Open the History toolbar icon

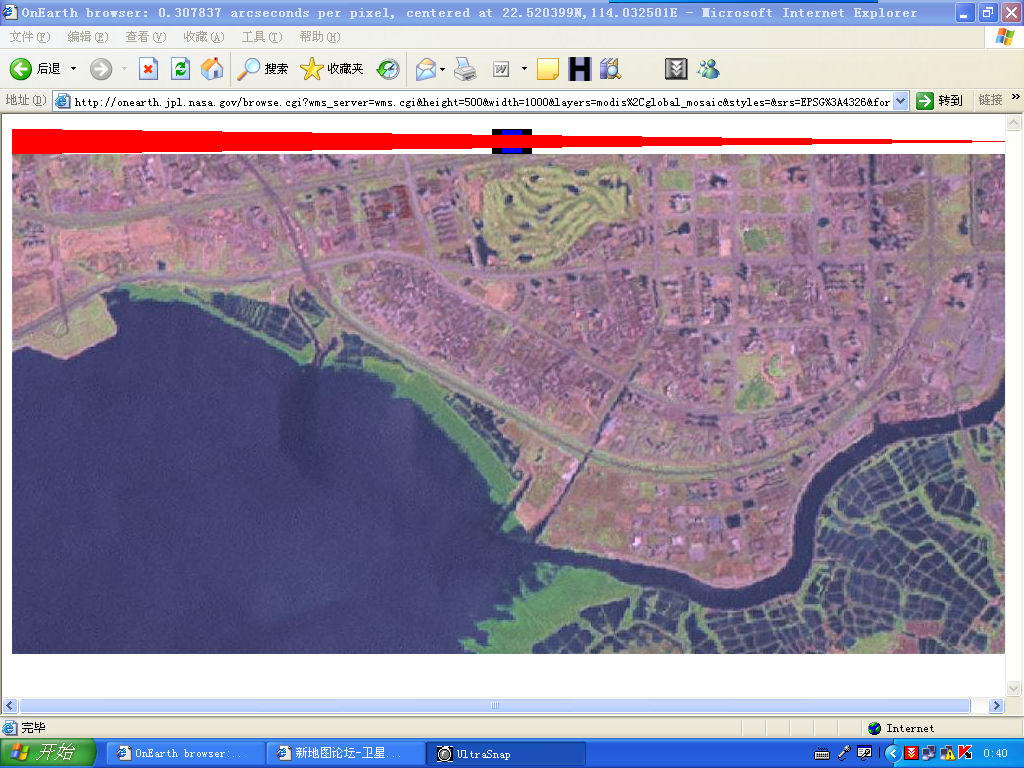click(x=388, y=69)
